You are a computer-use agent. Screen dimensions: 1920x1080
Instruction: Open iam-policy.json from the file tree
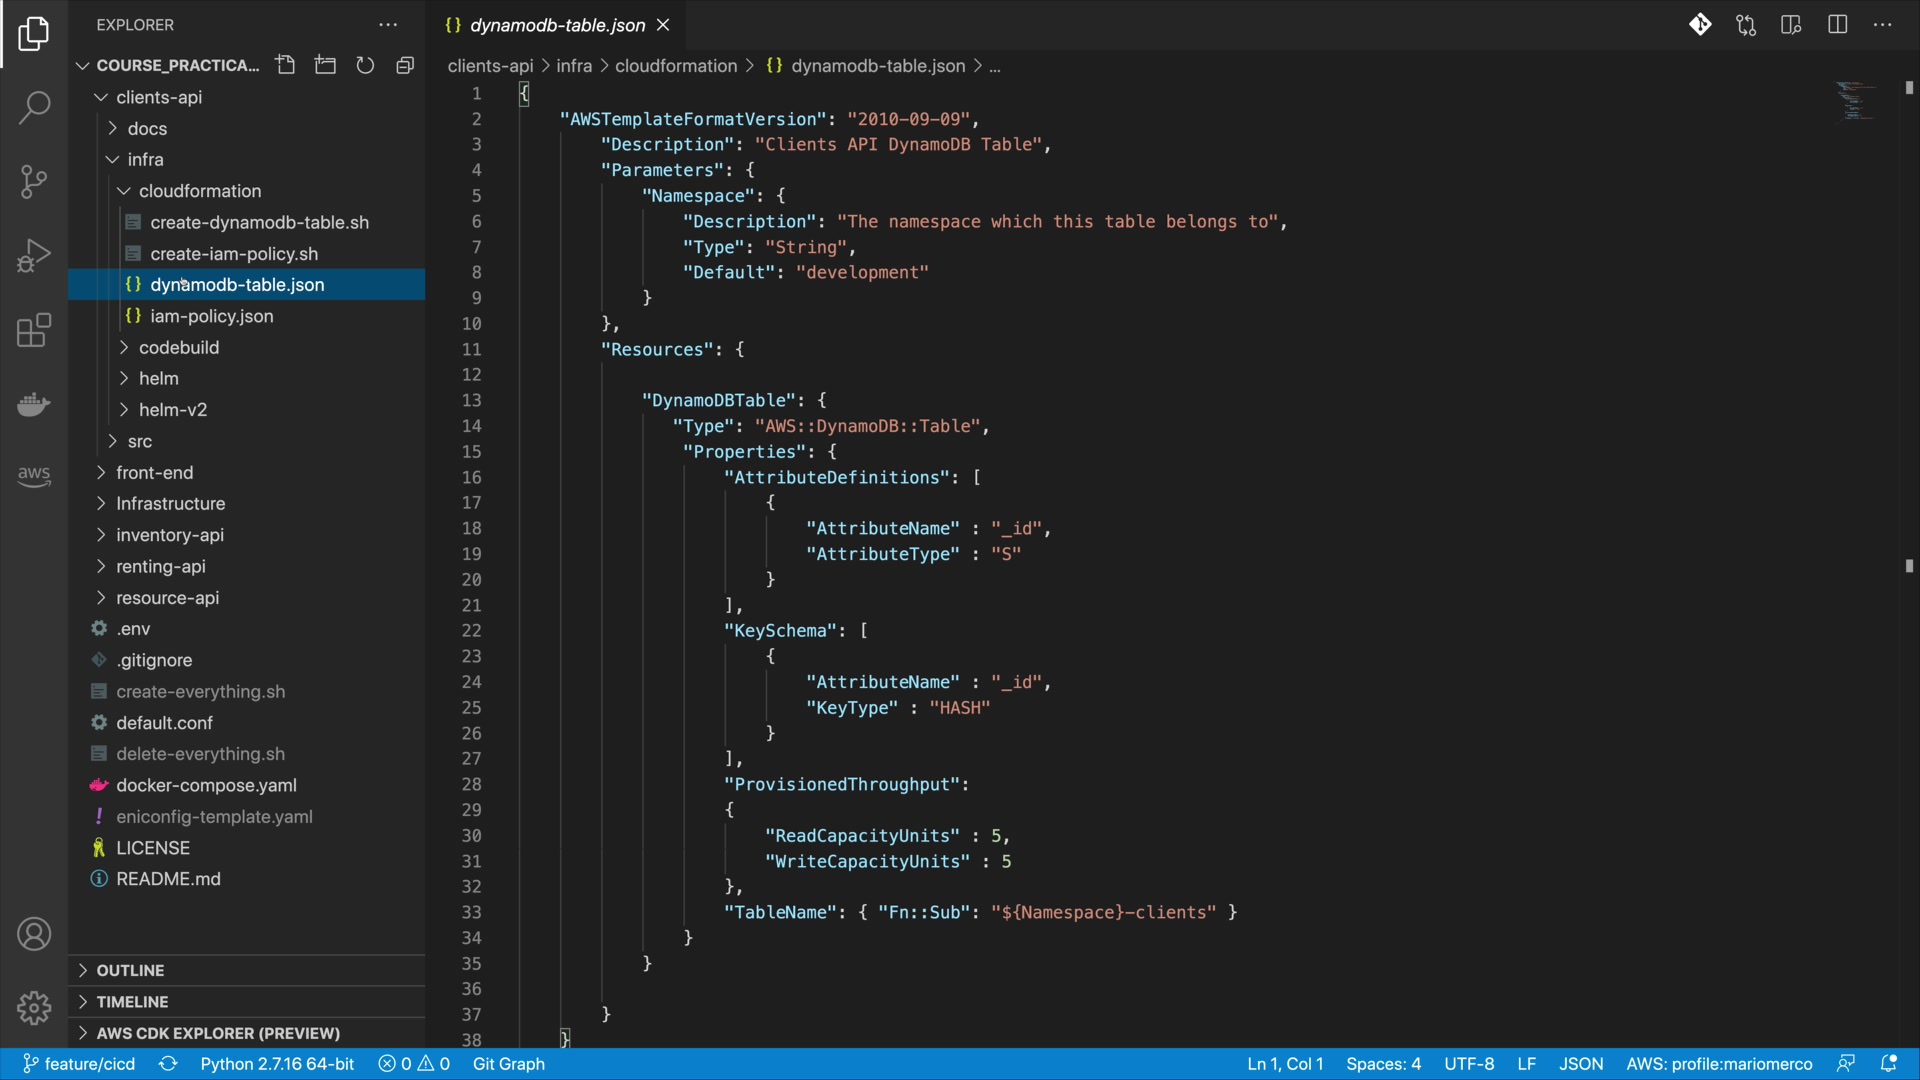211,316
